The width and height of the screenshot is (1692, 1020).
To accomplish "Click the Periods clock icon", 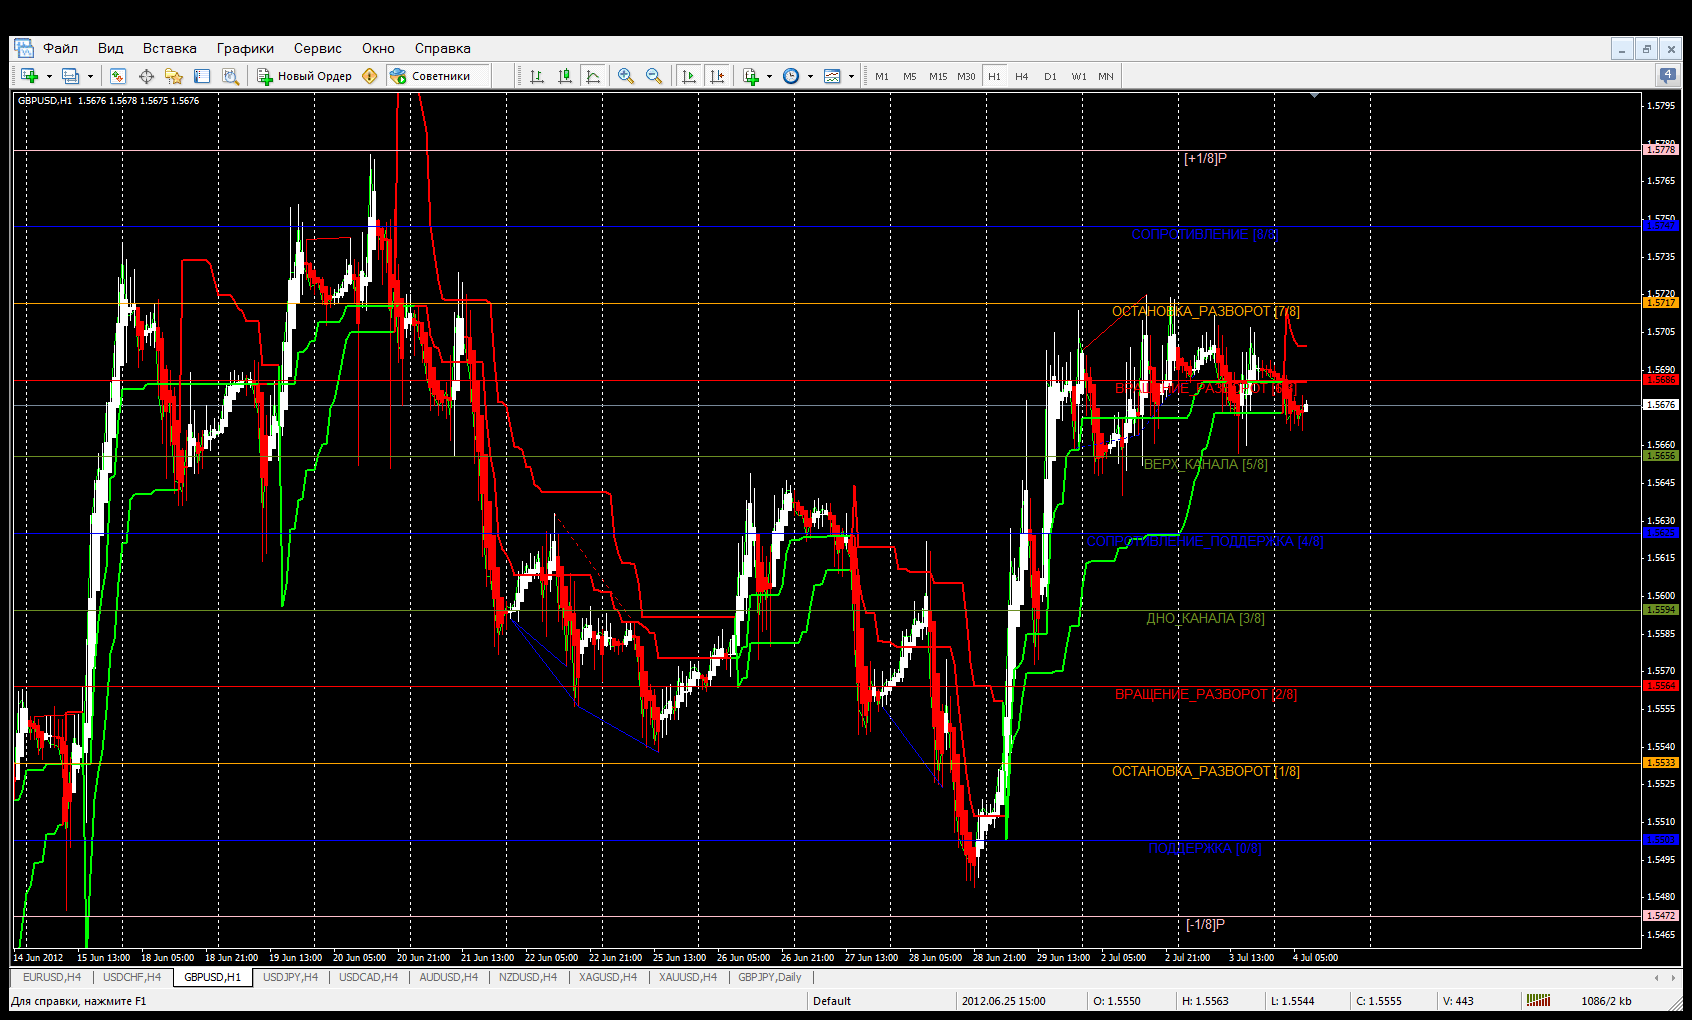I will [791, 76].
